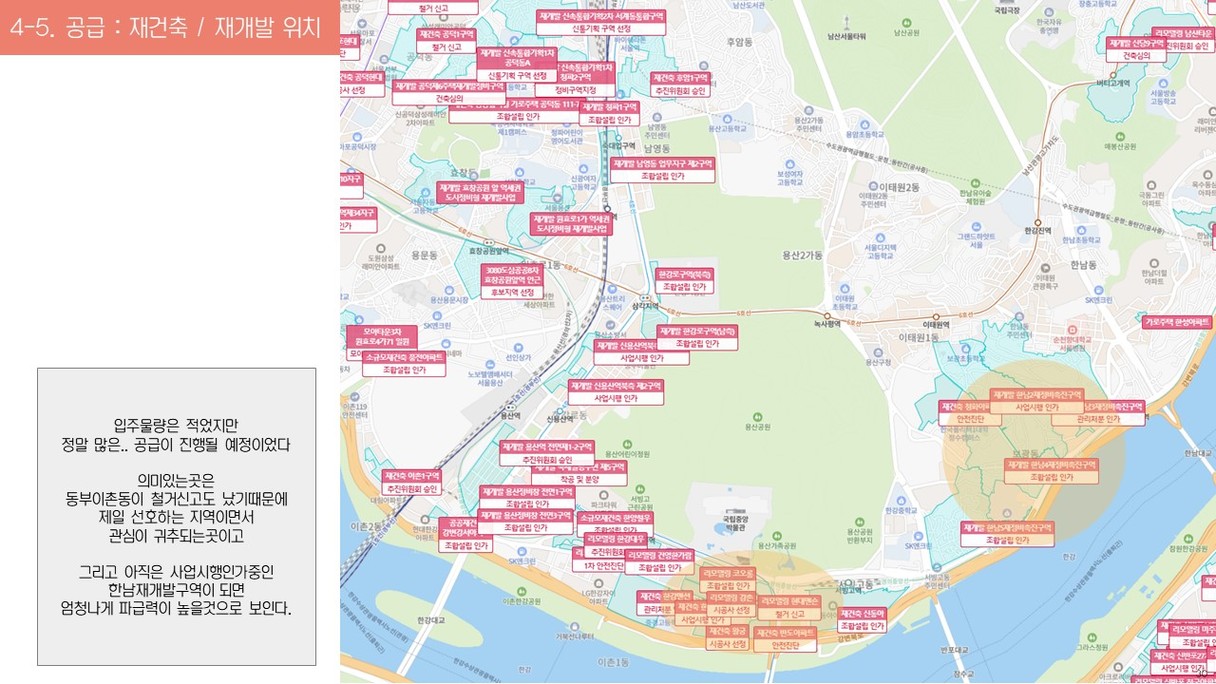The height and width of the screenshot is (684, 1216).
Task: Click the slide title 재건축 / 재개발 위치
Action: [227, 27]
